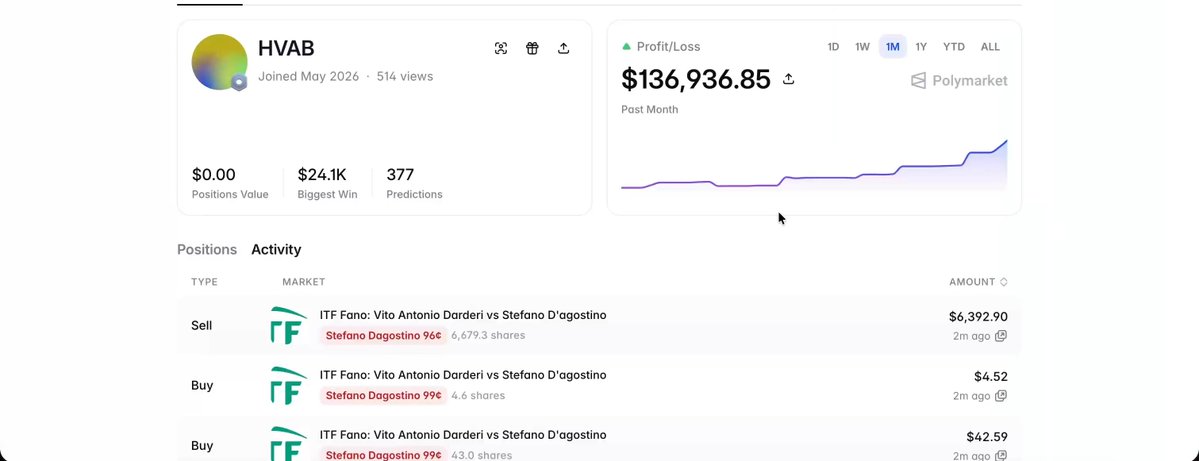Screen dimensions: 1199x461
Task: Open the Sell row ITF Fano market title
Action: tap(463, 315)
